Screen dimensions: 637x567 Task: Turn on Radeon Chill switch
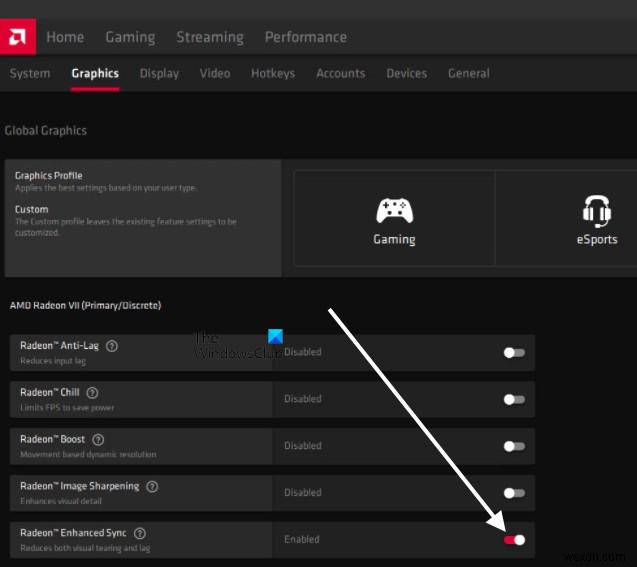click(x=514, y=399)
